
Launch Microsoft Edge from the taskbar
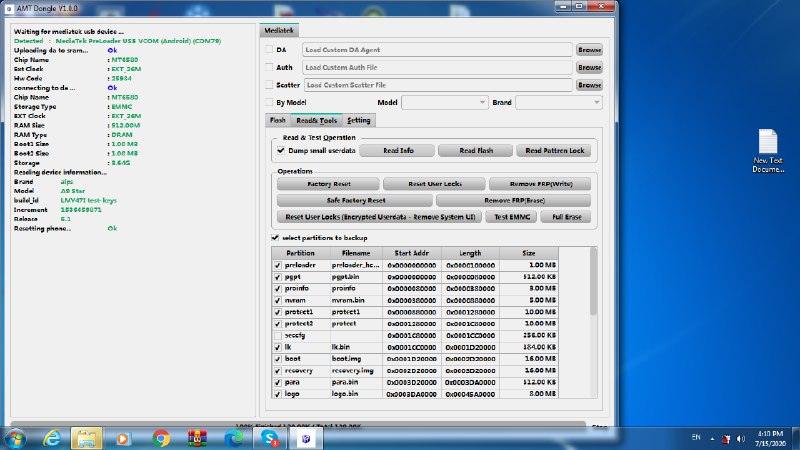234,438
